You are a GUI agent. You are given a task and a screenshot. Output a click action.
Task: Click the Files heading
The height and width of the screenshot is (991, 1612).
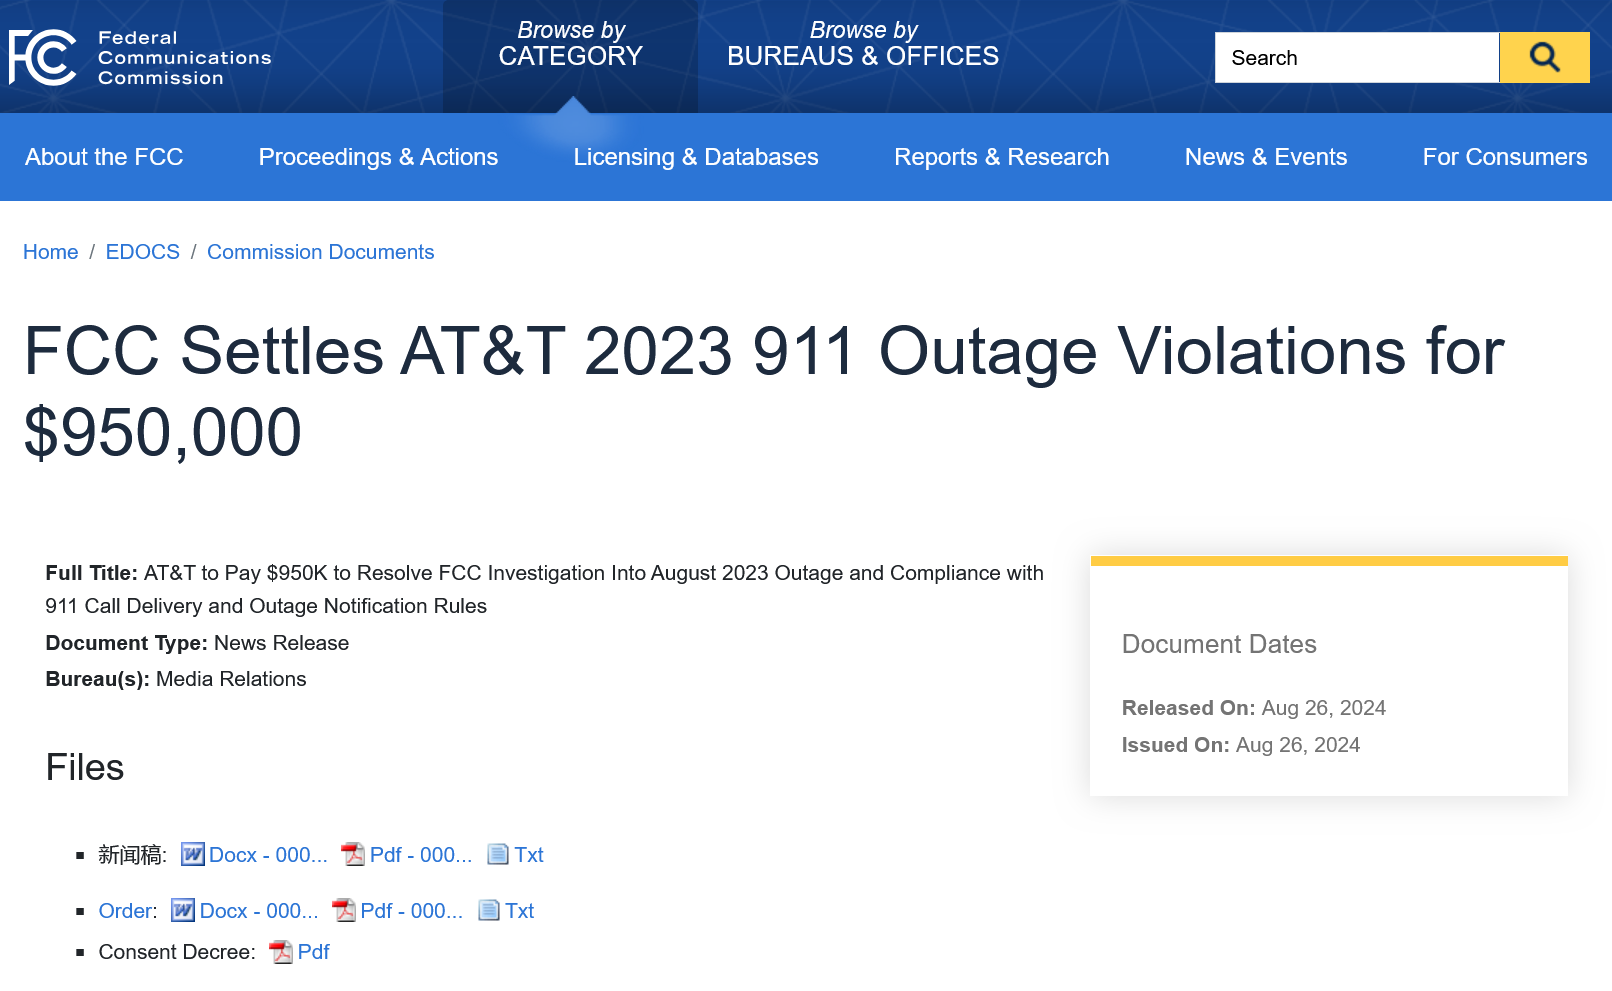(85, 767)
